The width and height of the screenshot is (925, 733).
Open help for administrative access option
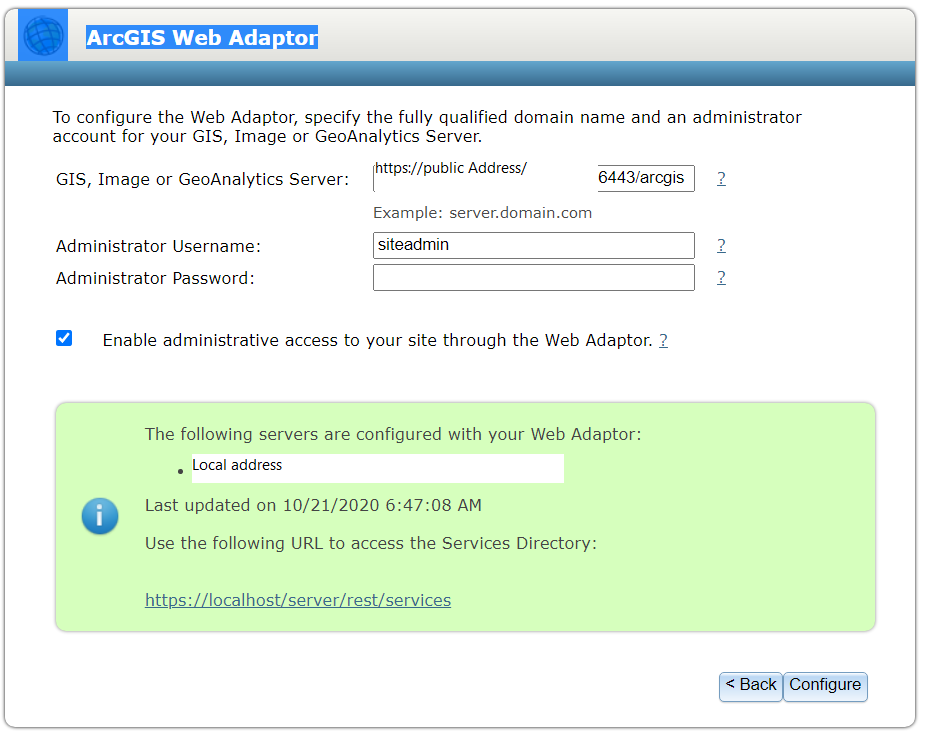tap(663, 340)
